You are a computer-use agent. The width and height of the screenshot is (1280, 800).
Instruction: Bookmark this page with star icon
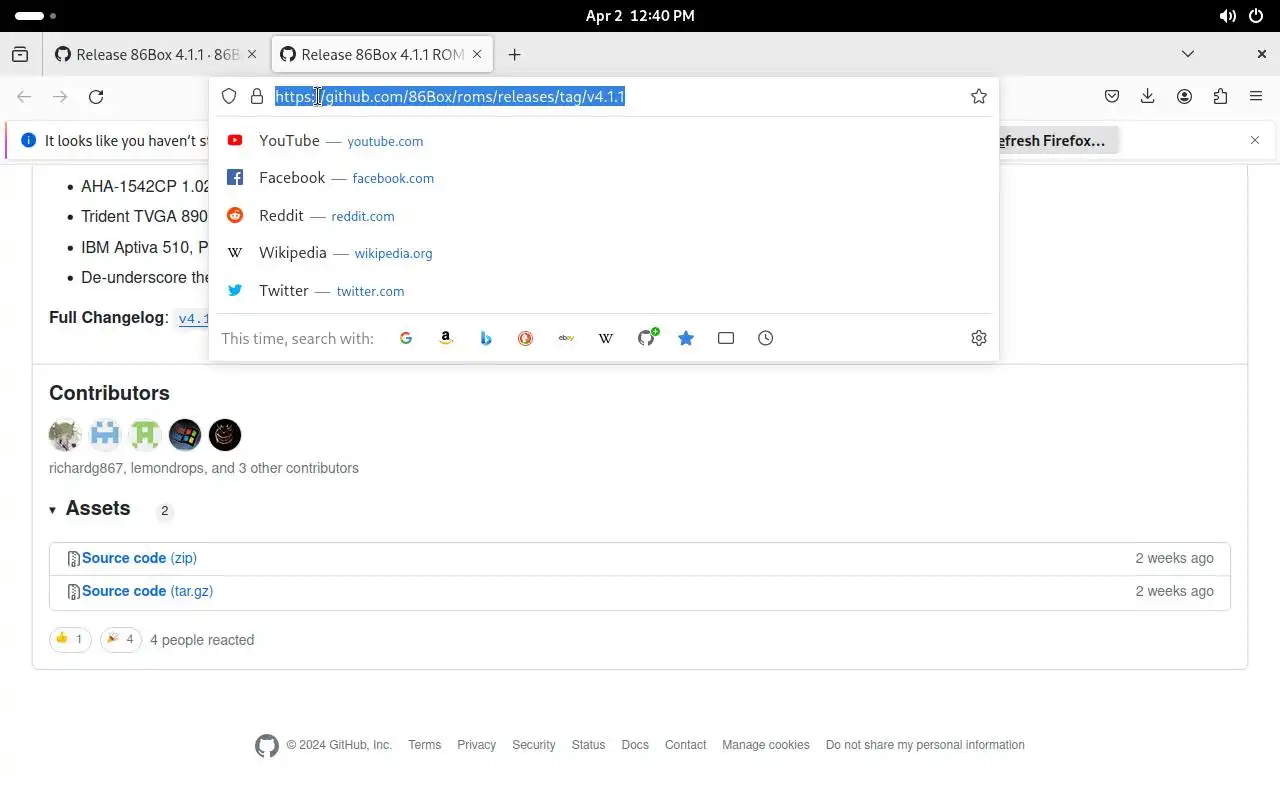point(979,96)
